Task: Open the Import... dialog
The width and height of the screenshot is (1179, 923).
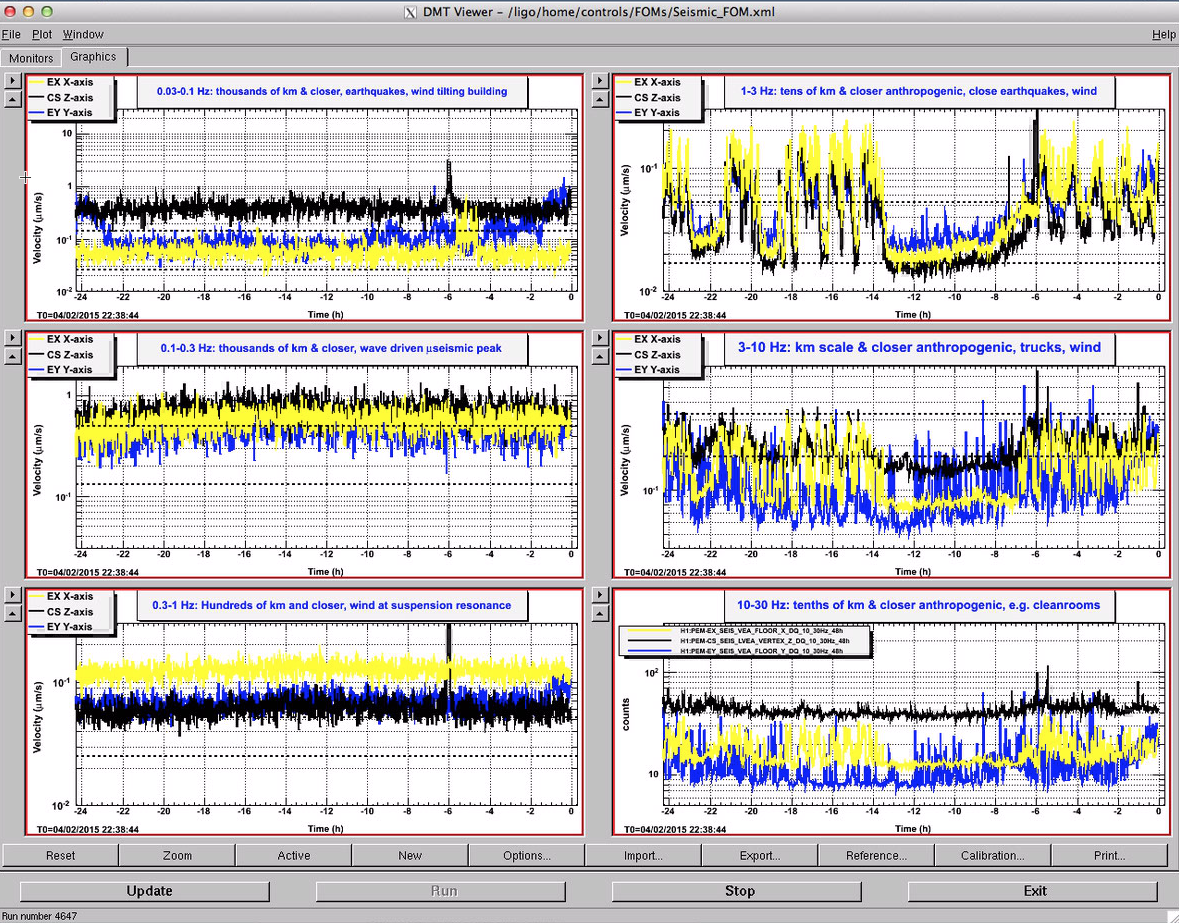Action: (643, 855)
